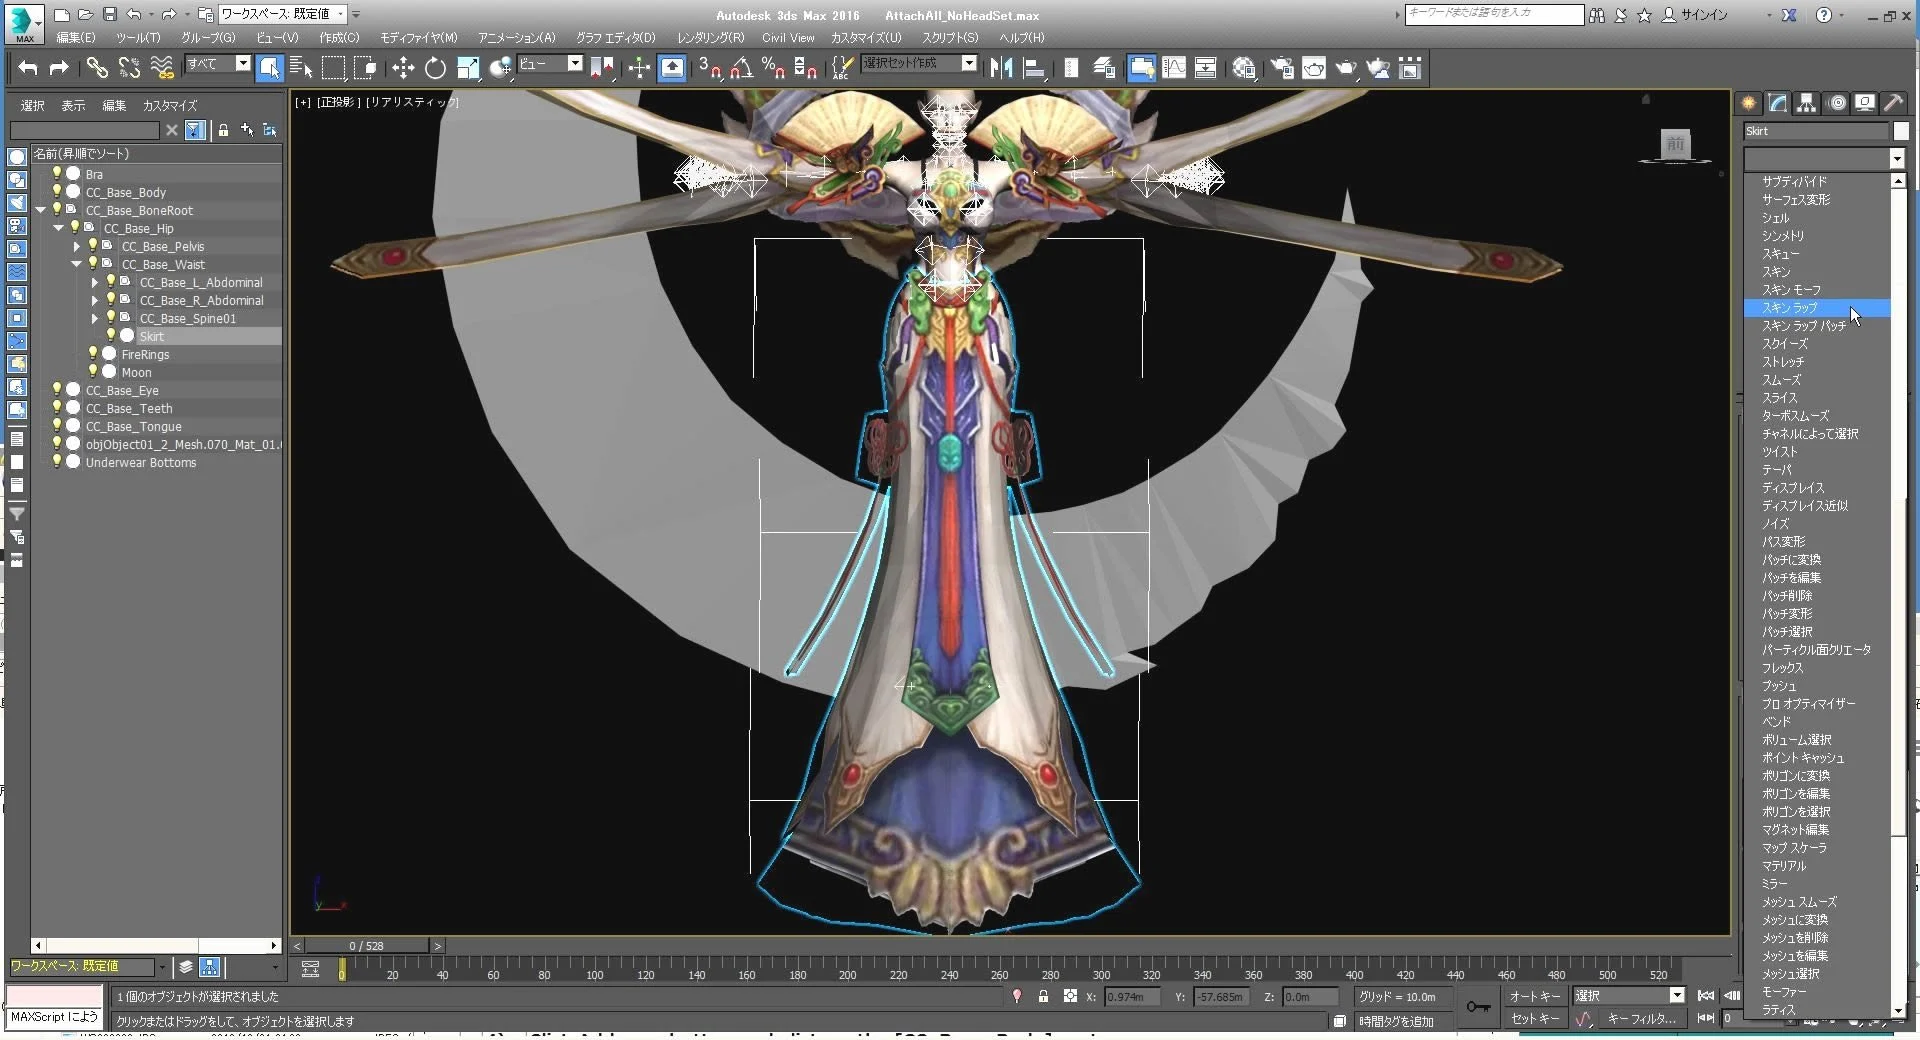The width and height of the screenshot is (1920, 1040).
Task: Expand the CC_Base_Spine01 tree node
Action: (95, 318)
